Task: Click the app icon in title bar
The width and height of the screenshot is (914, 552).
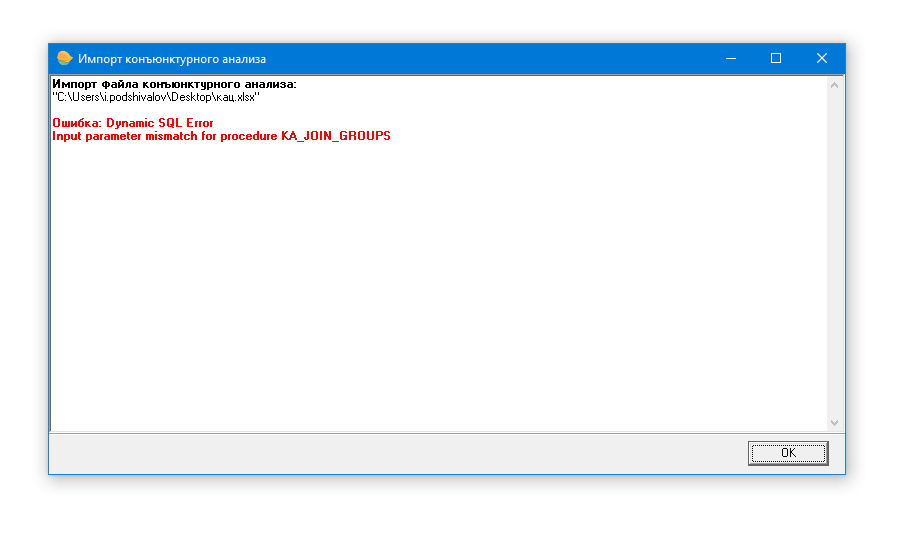Action: (64, 58)
